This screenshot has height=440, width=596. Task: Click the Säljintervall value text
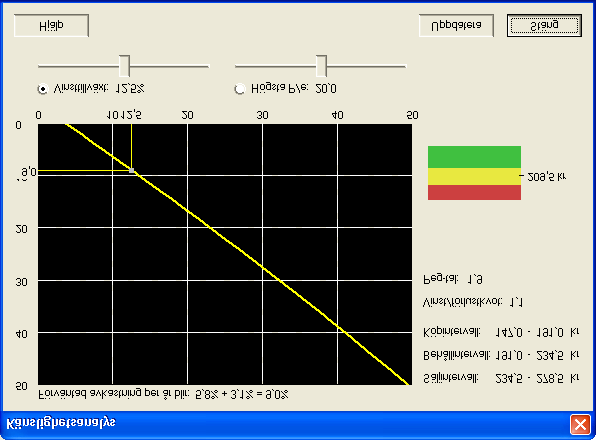click(537, 378)
